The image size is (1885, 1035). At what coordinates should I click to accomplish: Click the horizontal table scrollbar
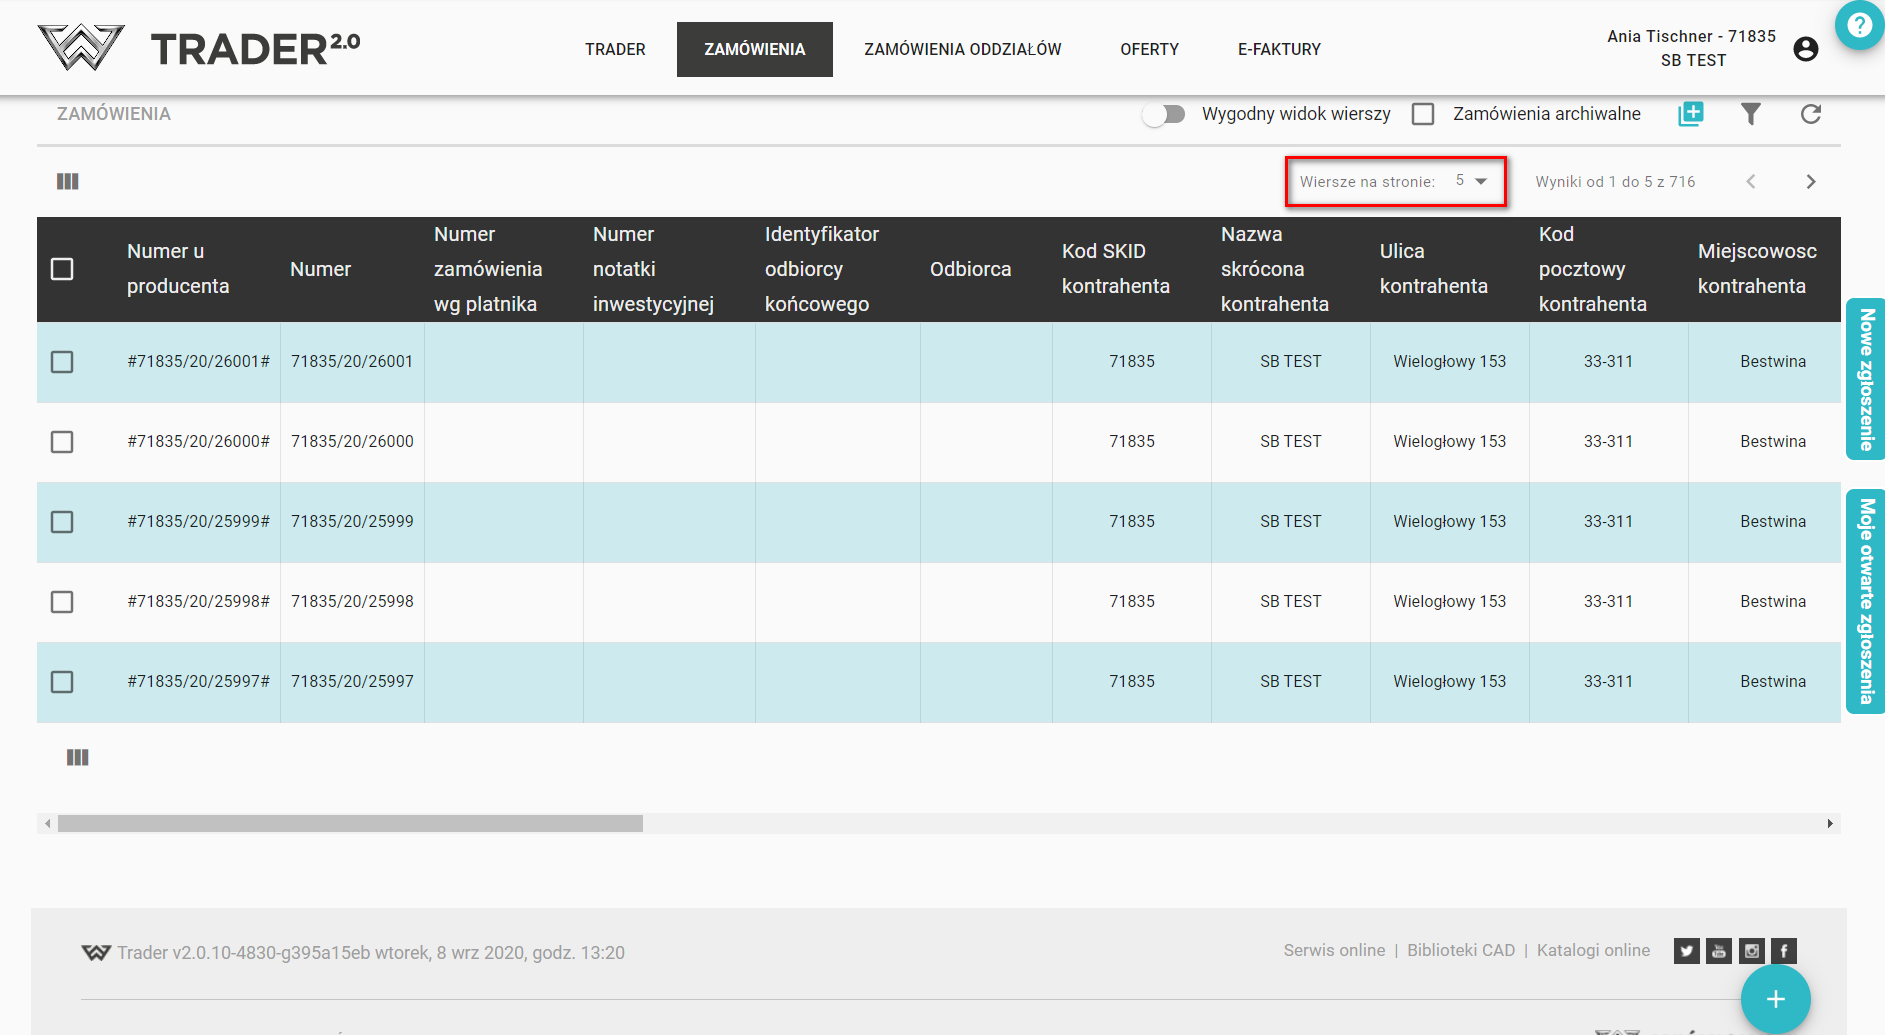350,823
